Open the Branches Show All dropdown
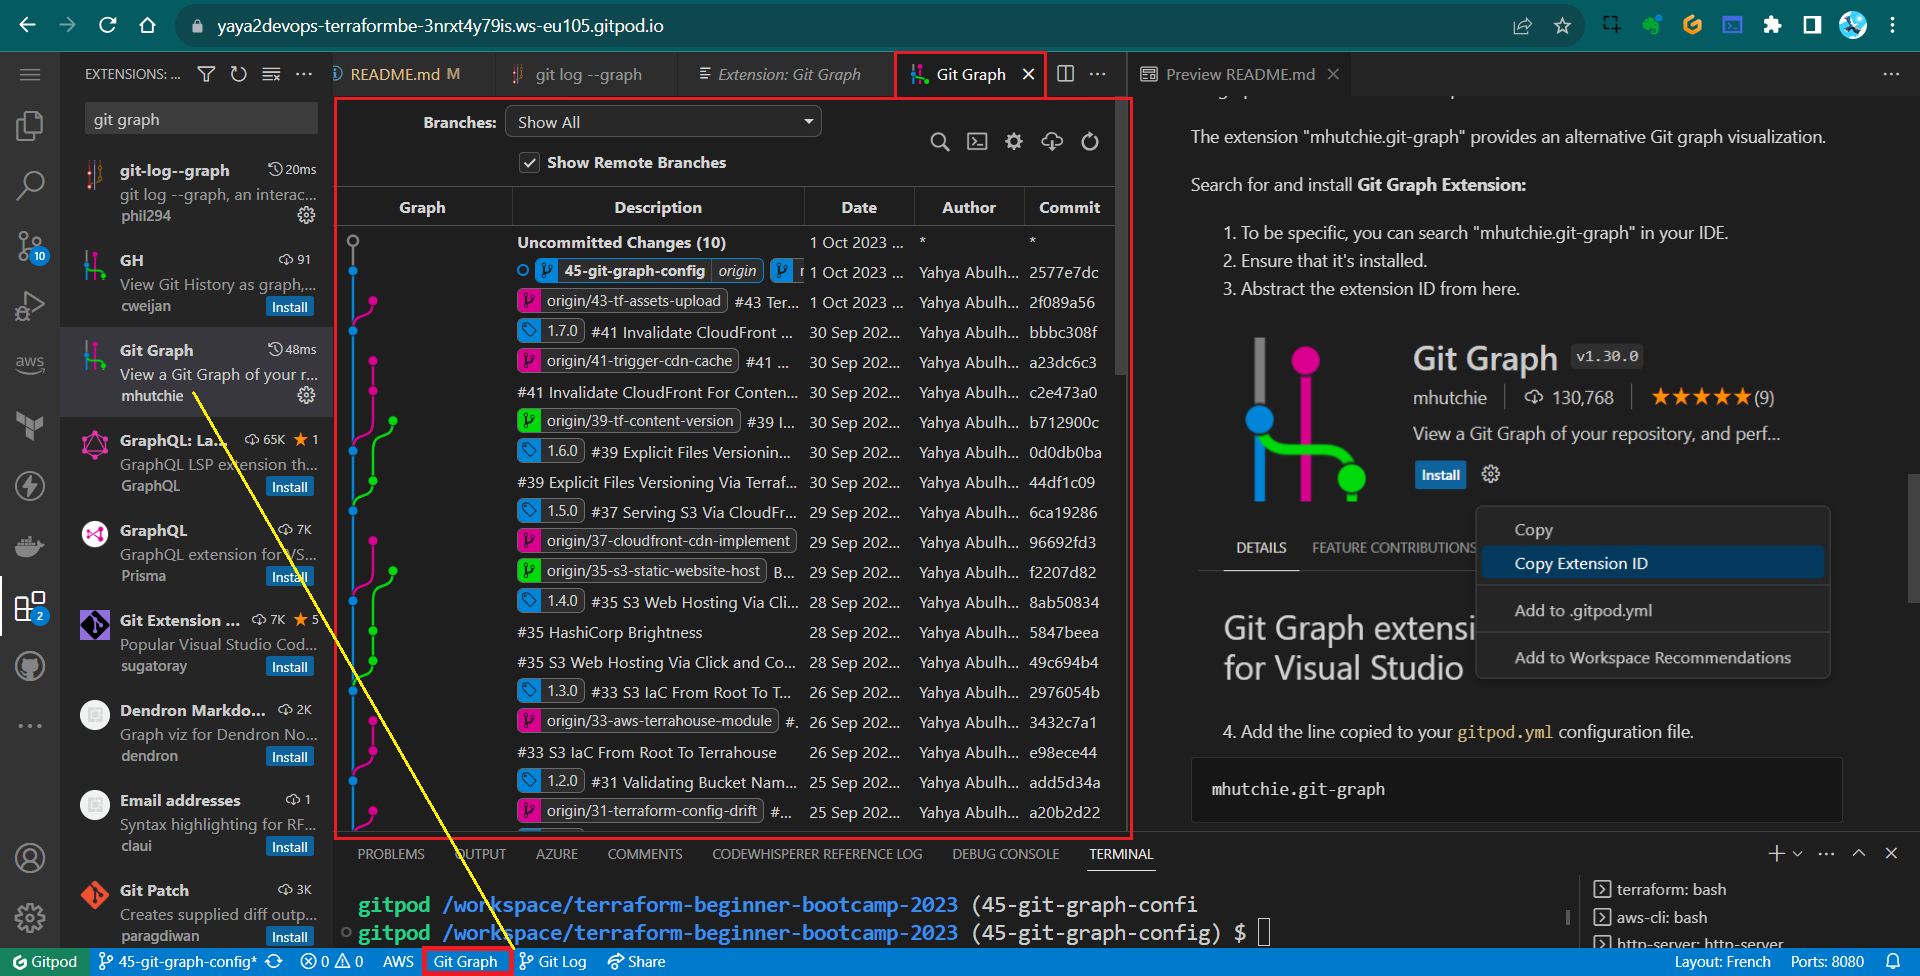 (x=663, y=122)
